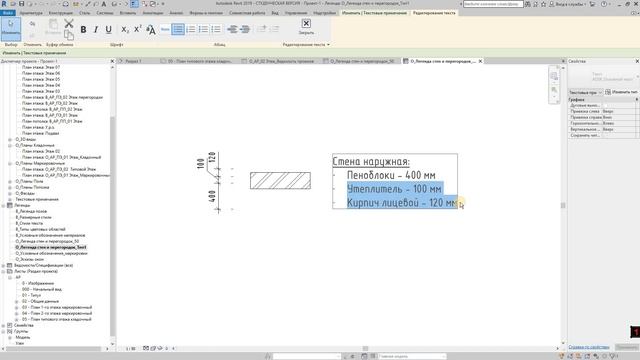
Task: Click the Cut scissors icon
Action: tap(69, 24)
